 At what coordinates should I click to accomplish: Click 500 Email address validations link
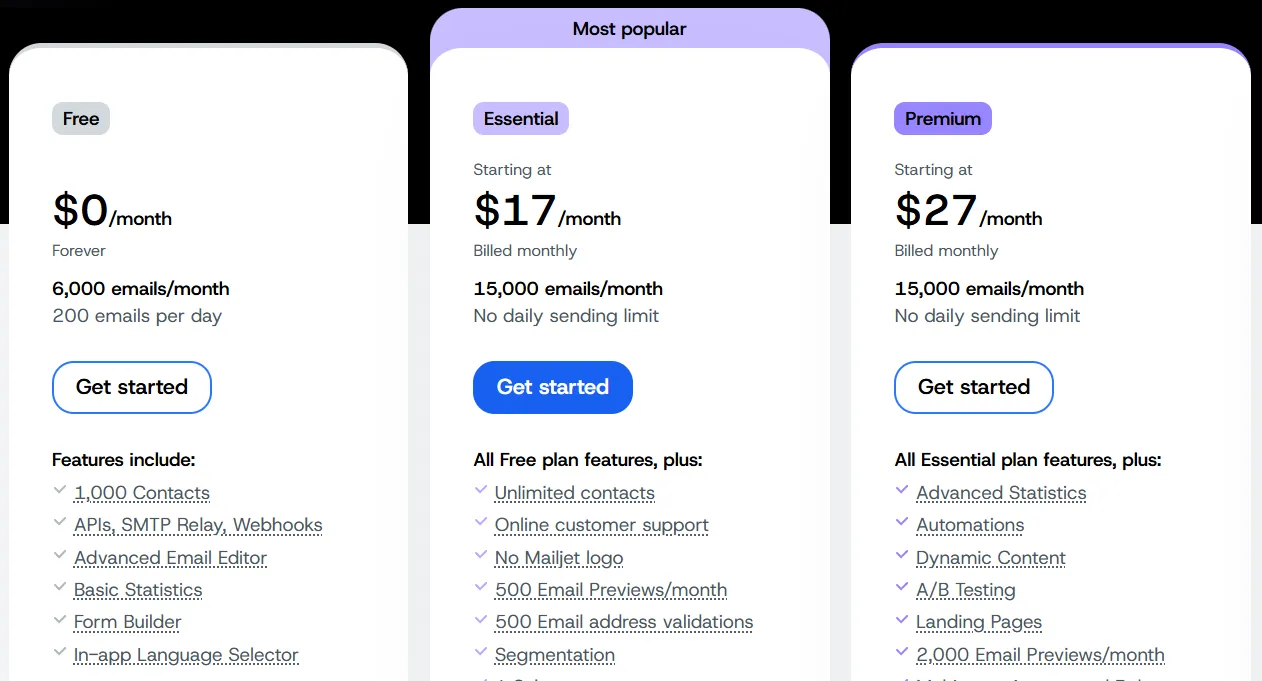(x=623, y=622)
